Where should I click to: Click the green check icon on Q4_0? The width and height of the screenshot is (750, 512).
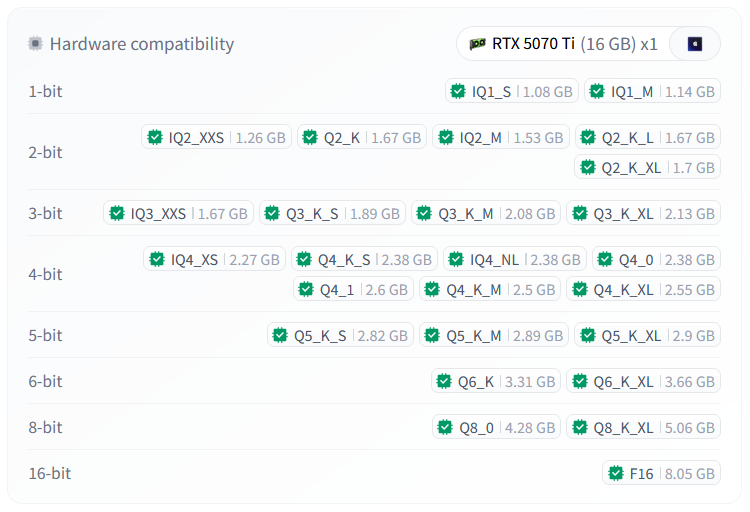605,259
